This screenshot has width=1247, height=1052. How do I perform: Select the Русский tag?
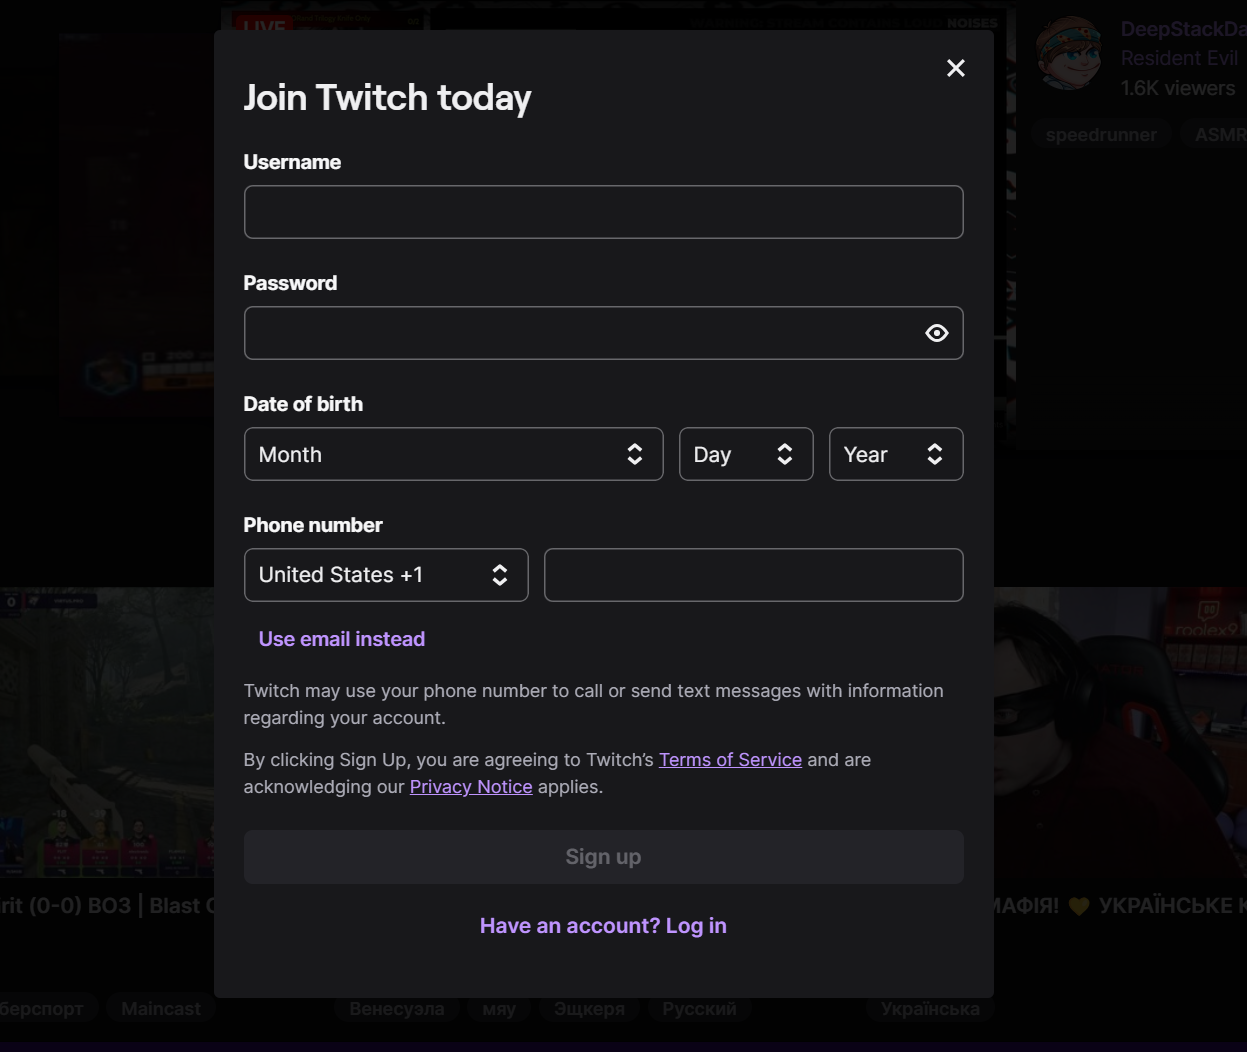click(x=699, y=1009)
